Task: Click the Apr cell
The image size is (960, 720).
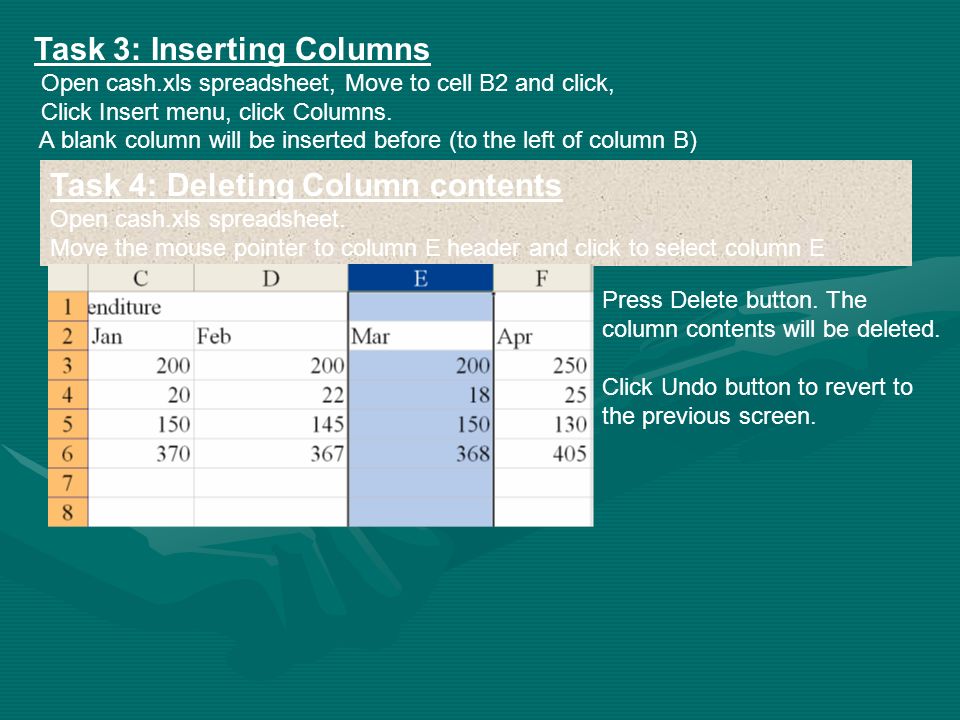Action: (x=543, y=336)
